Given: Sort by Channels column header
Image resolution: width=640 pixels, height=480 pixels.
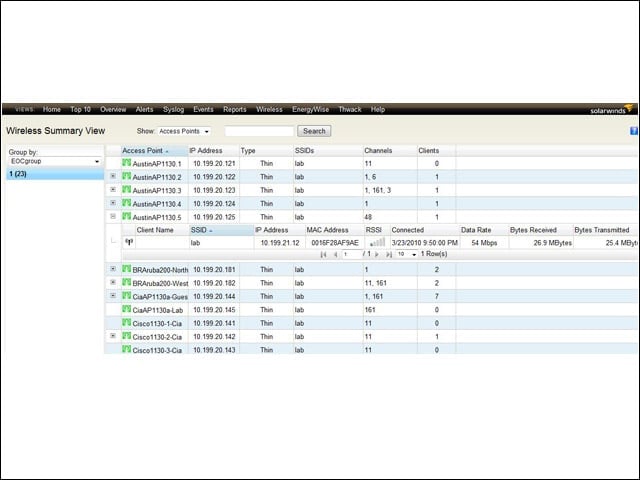Looking at the screenshot, I should click(x=390, y=151).
